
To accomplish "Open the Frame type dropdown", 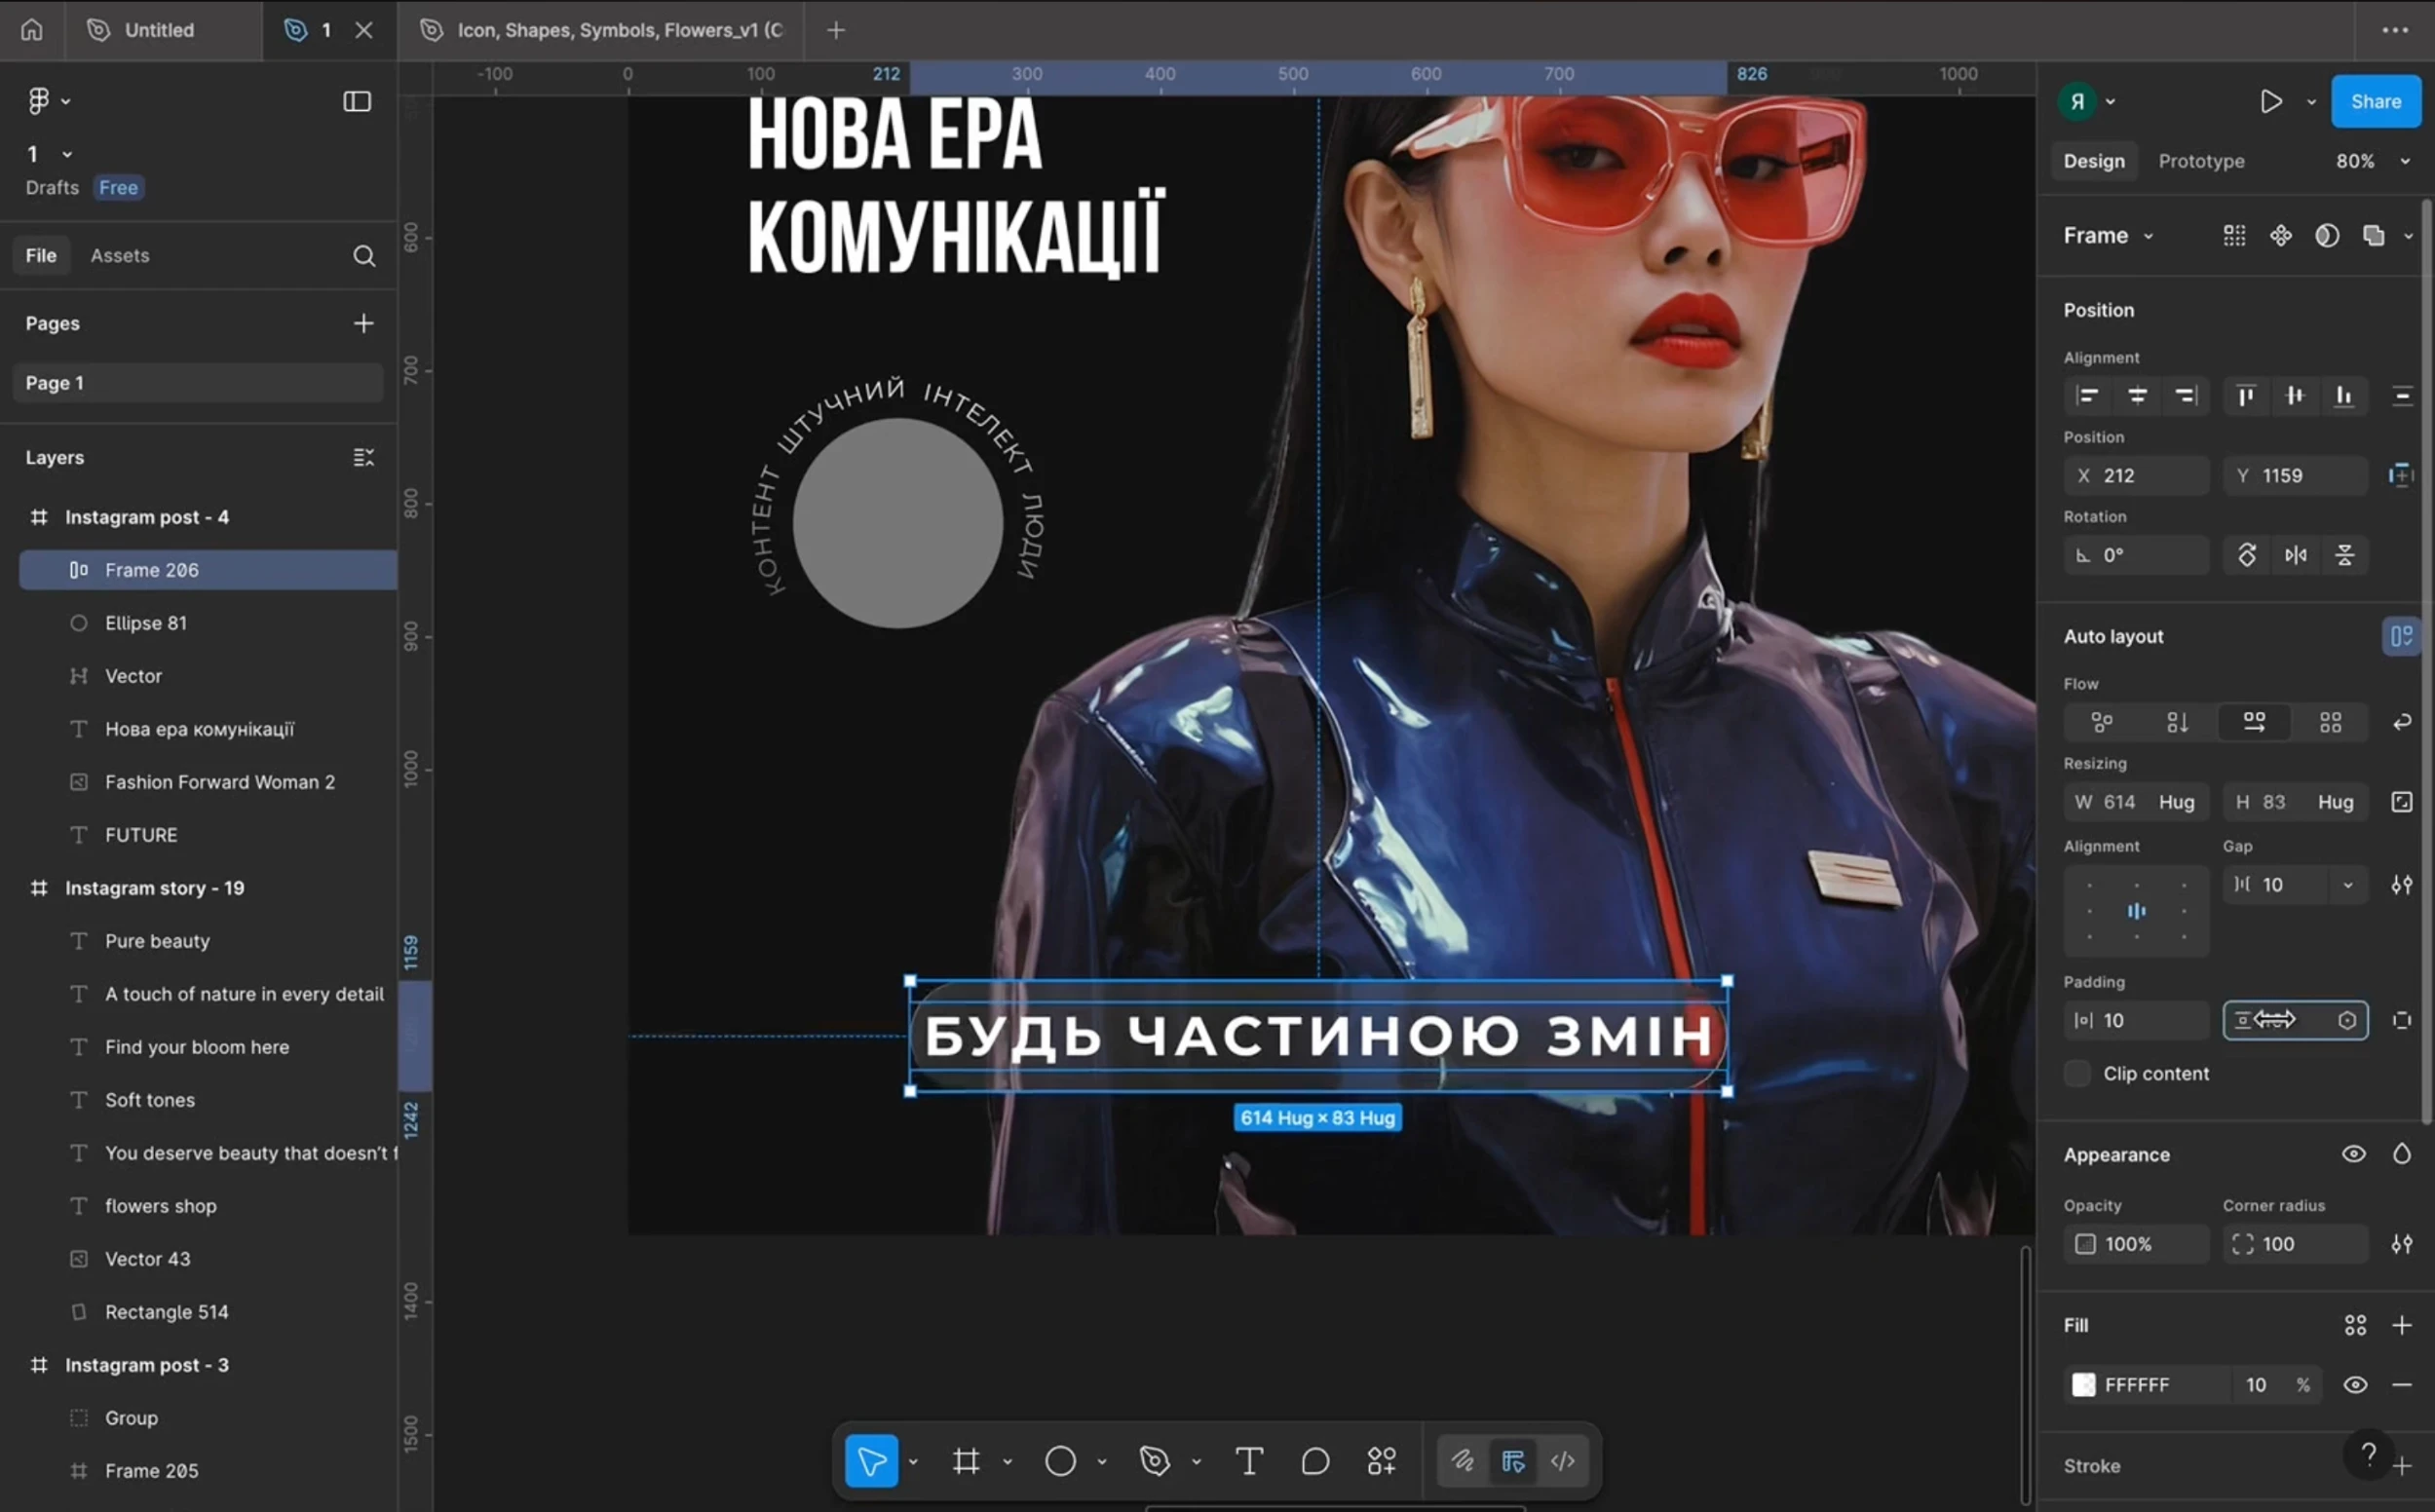I will click(x=2108, y=235).
